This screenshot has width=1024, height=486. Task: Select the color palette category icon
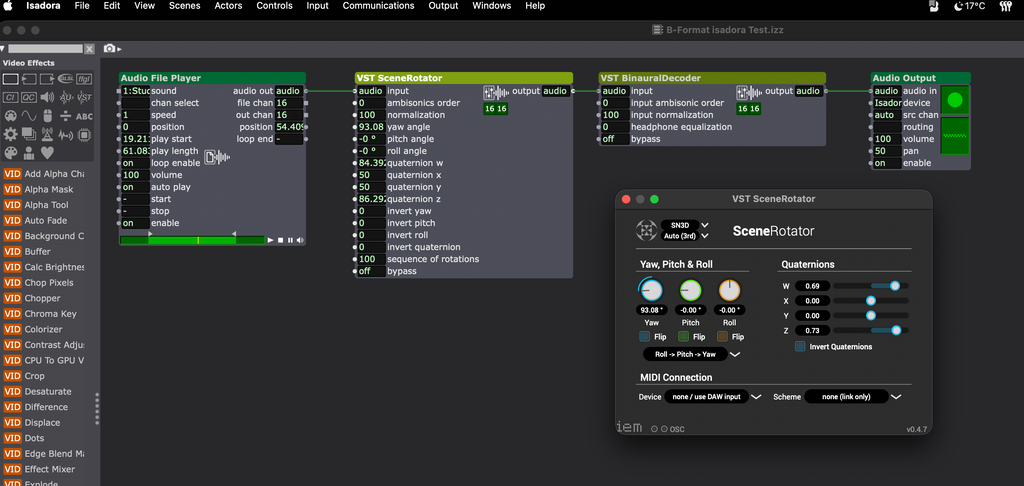10,153
